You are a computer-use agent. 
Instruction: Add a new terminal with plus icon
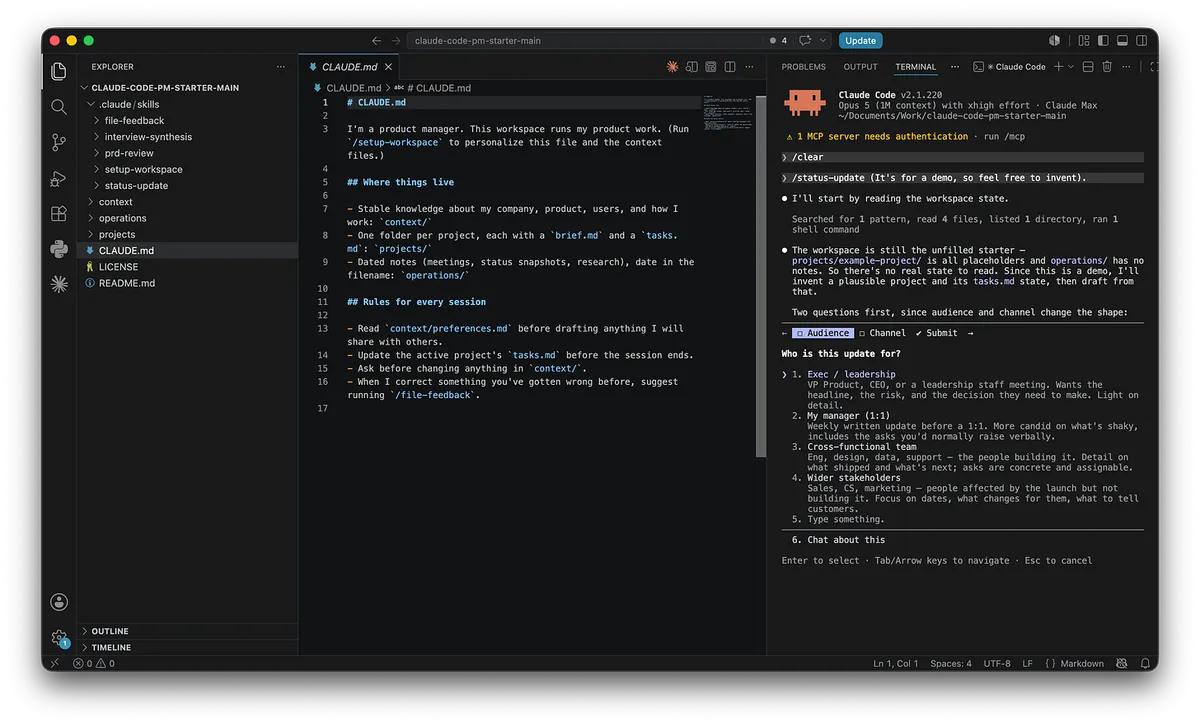[x=1059, y=67]
